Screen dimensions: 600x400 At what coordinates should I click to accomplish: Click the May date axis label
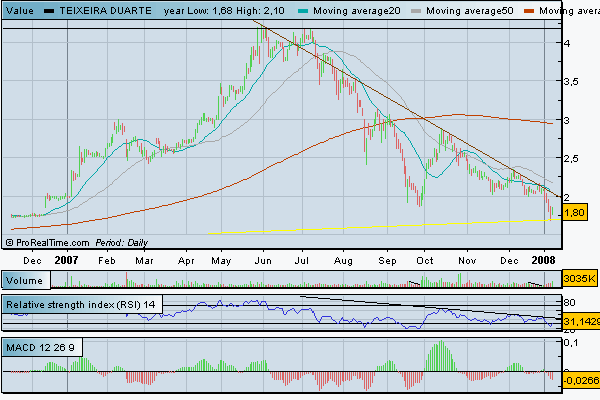pyautogui.click(x=221, y=261)
